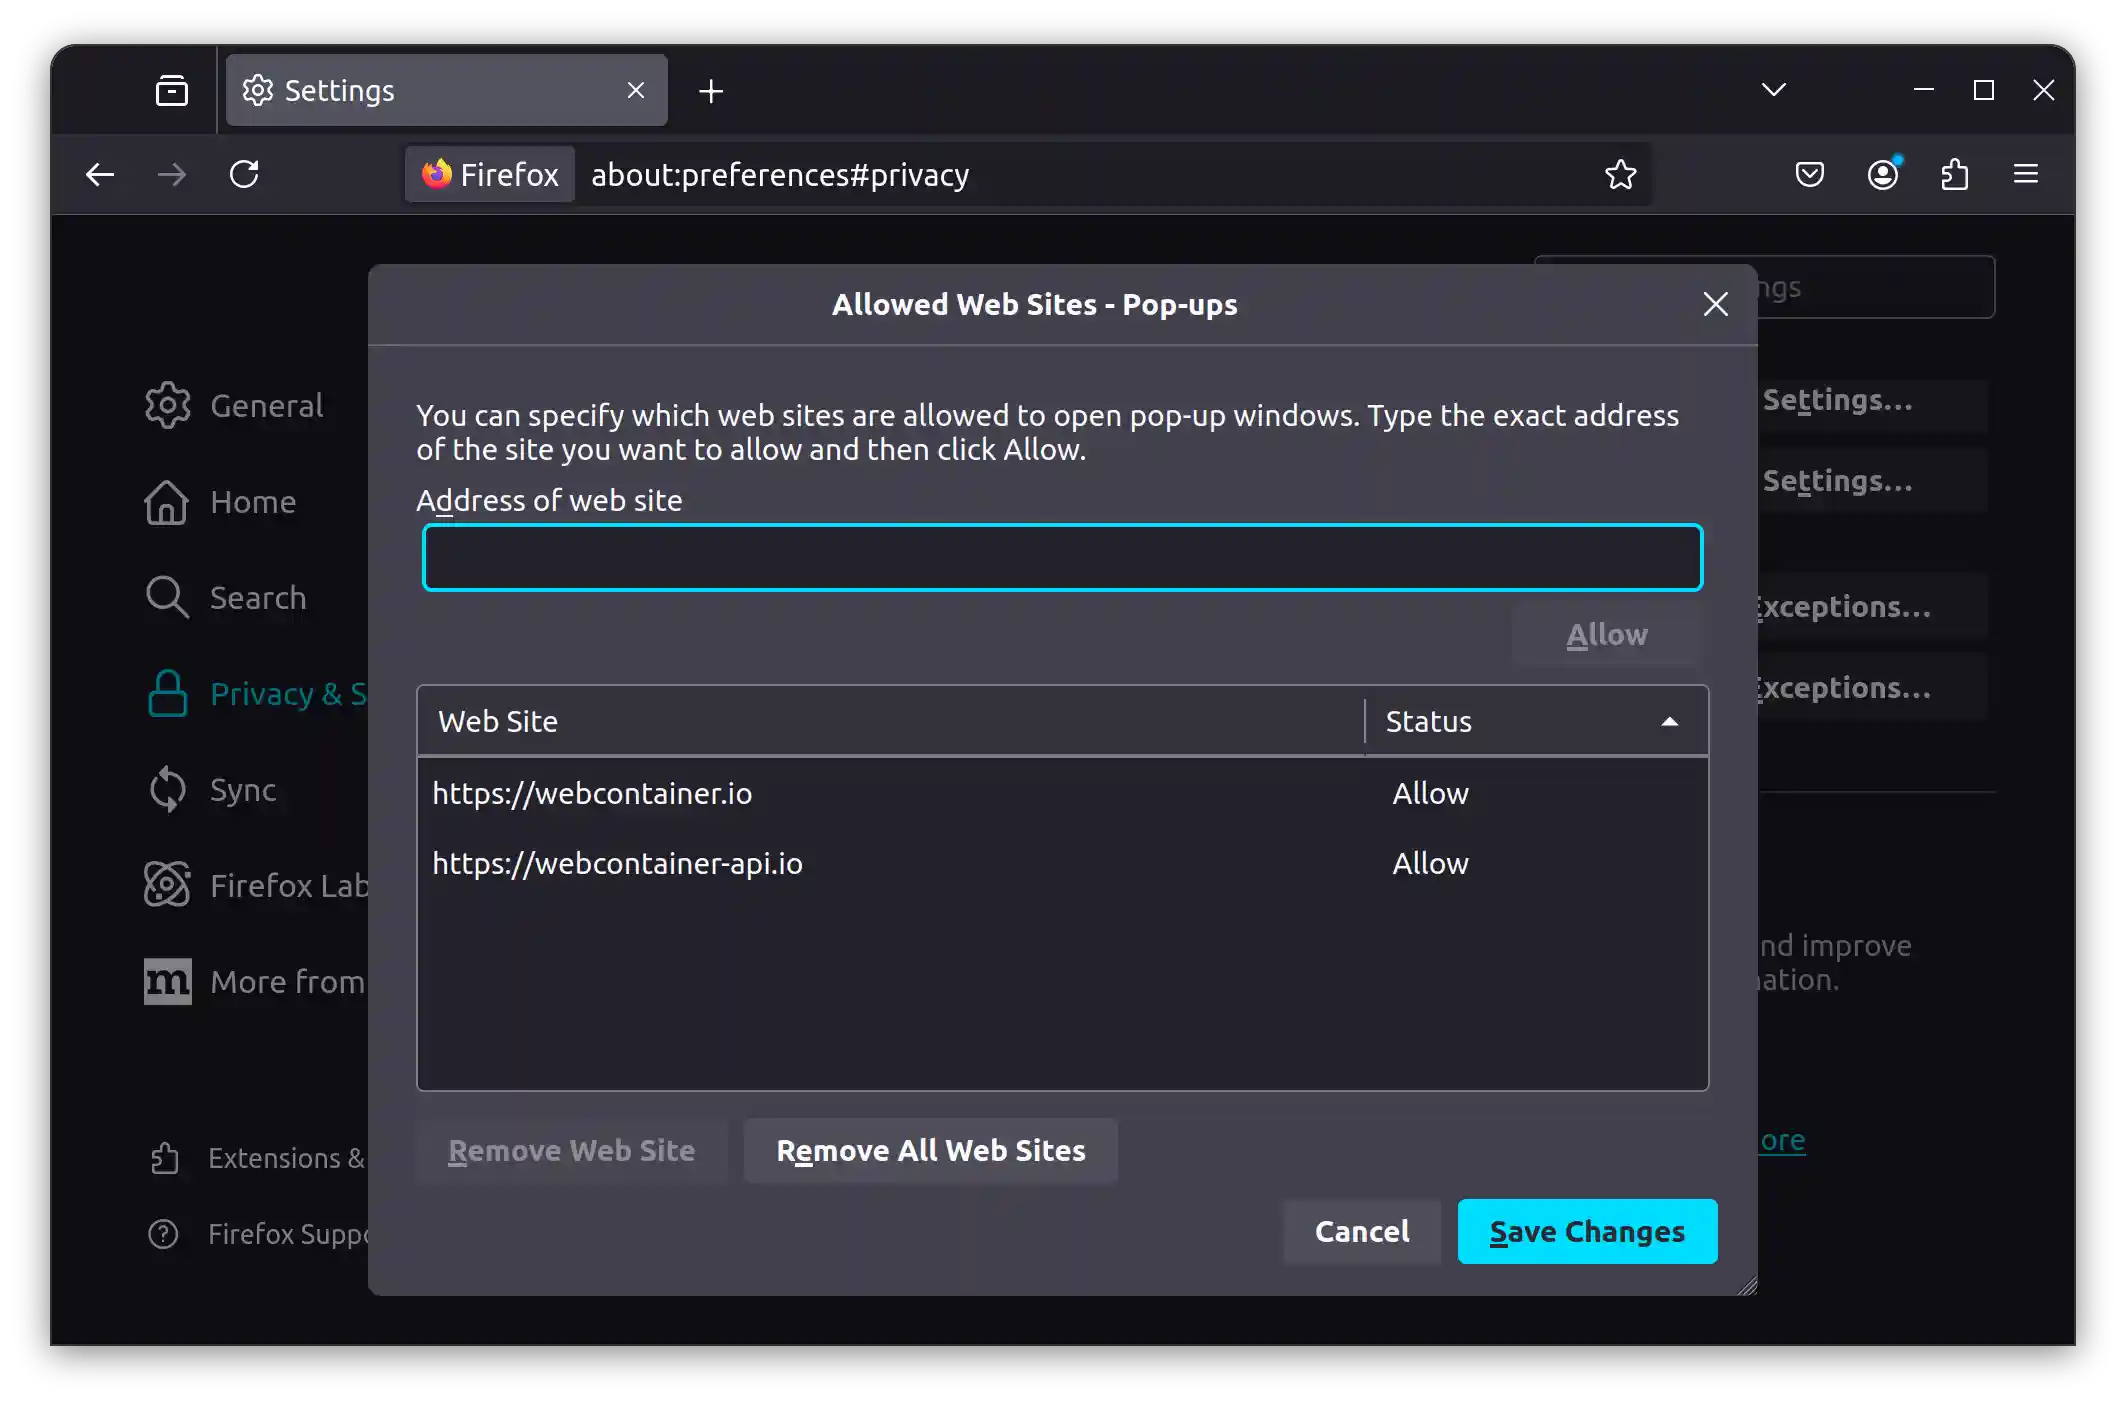Open the application hamburger menu
The height and width of the screenshot is (1402, 2126).
2025,174
